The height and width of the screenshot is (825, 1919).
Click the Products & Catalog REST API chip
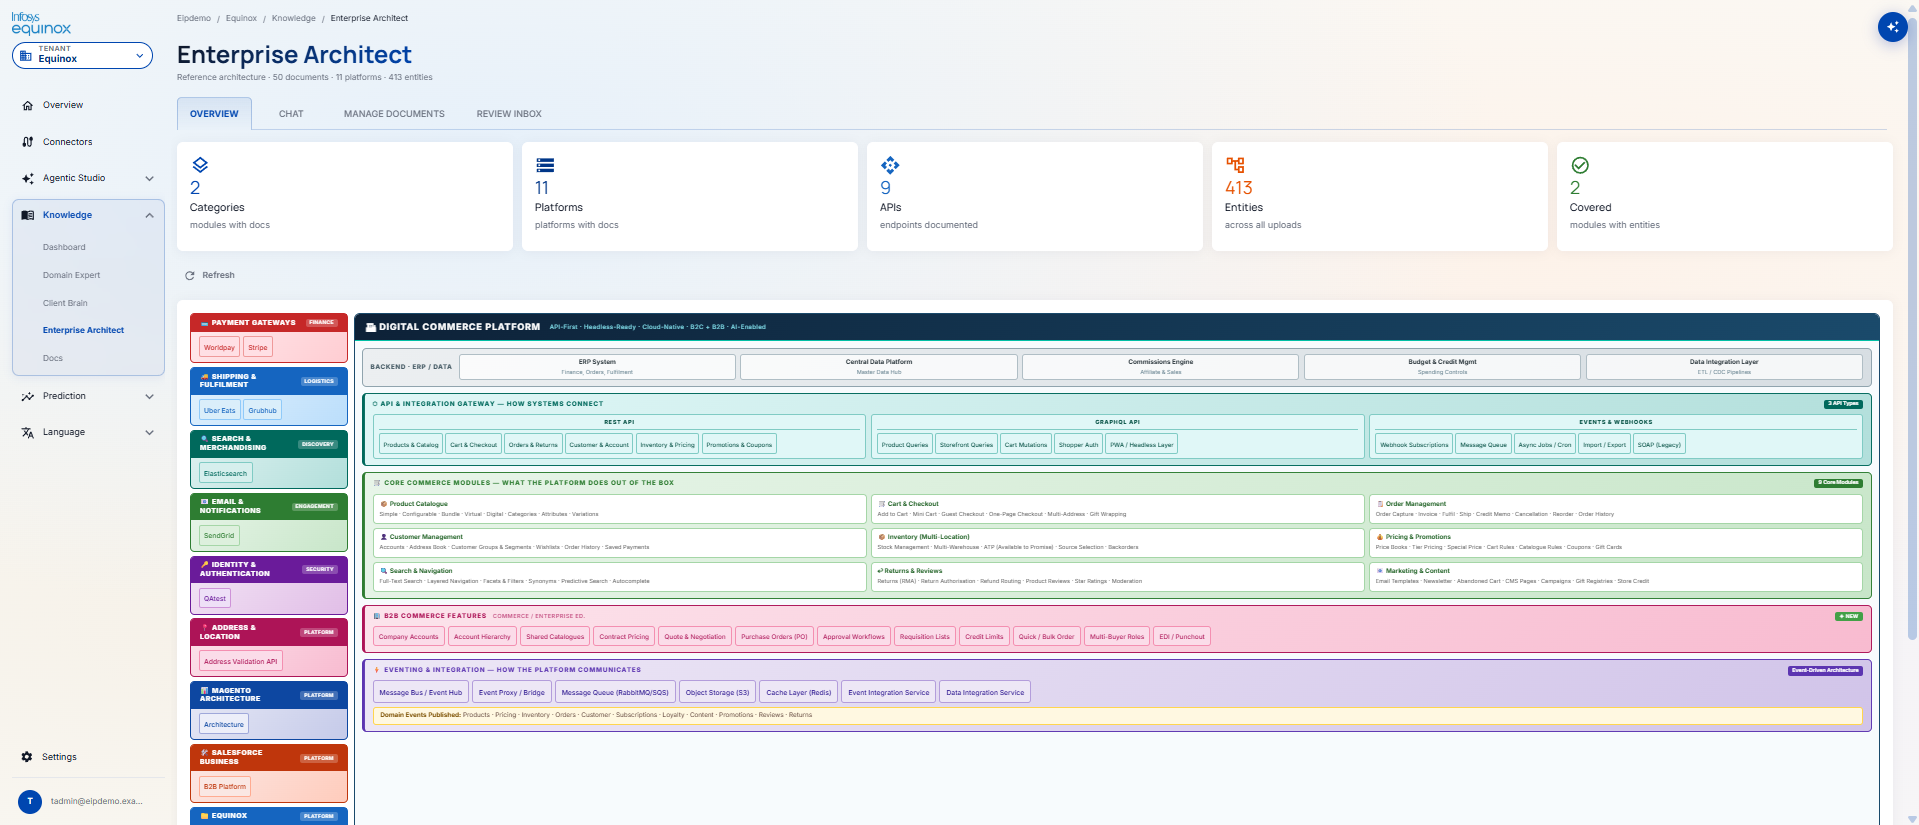[411, 444]
